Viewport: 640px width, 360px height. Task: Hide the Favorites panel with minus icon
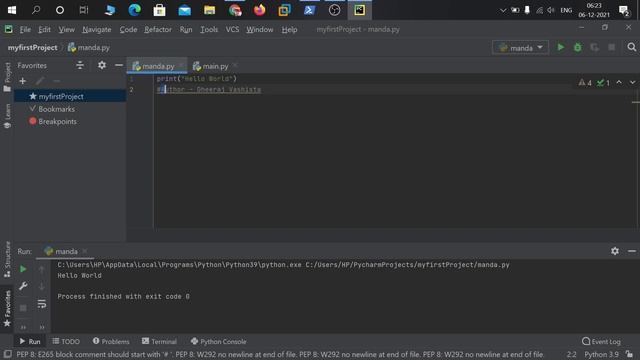coord(119,65)
